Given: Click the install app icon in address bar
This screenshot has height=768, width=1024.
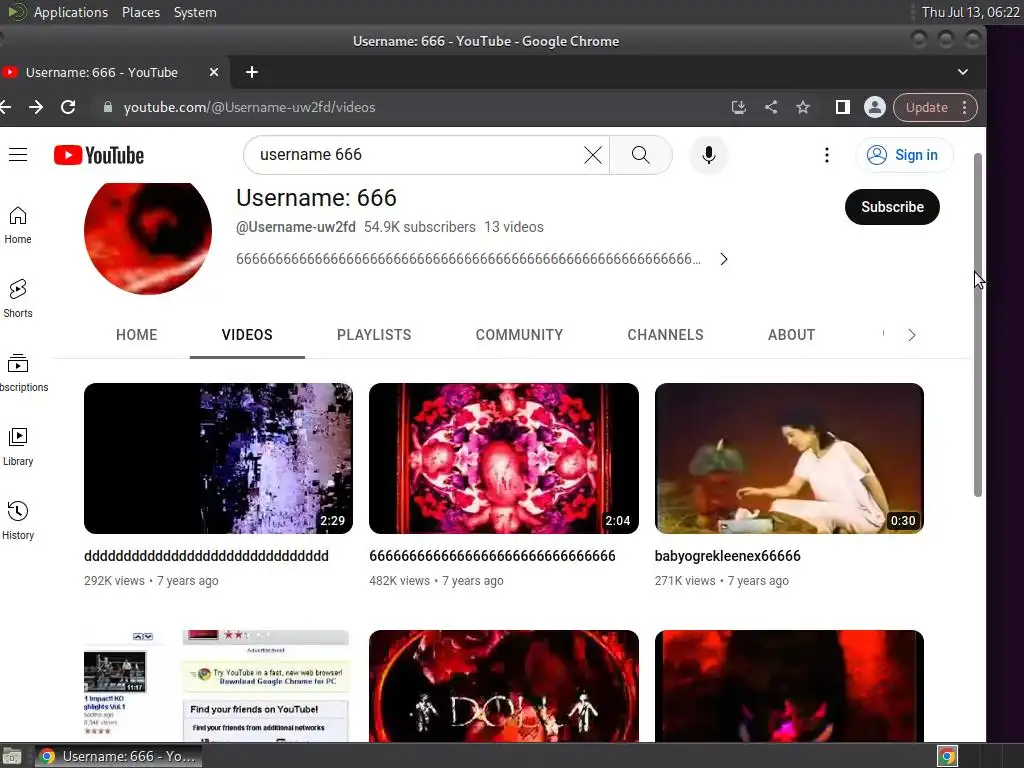Looking at the screenshot, I should [739, 107].
